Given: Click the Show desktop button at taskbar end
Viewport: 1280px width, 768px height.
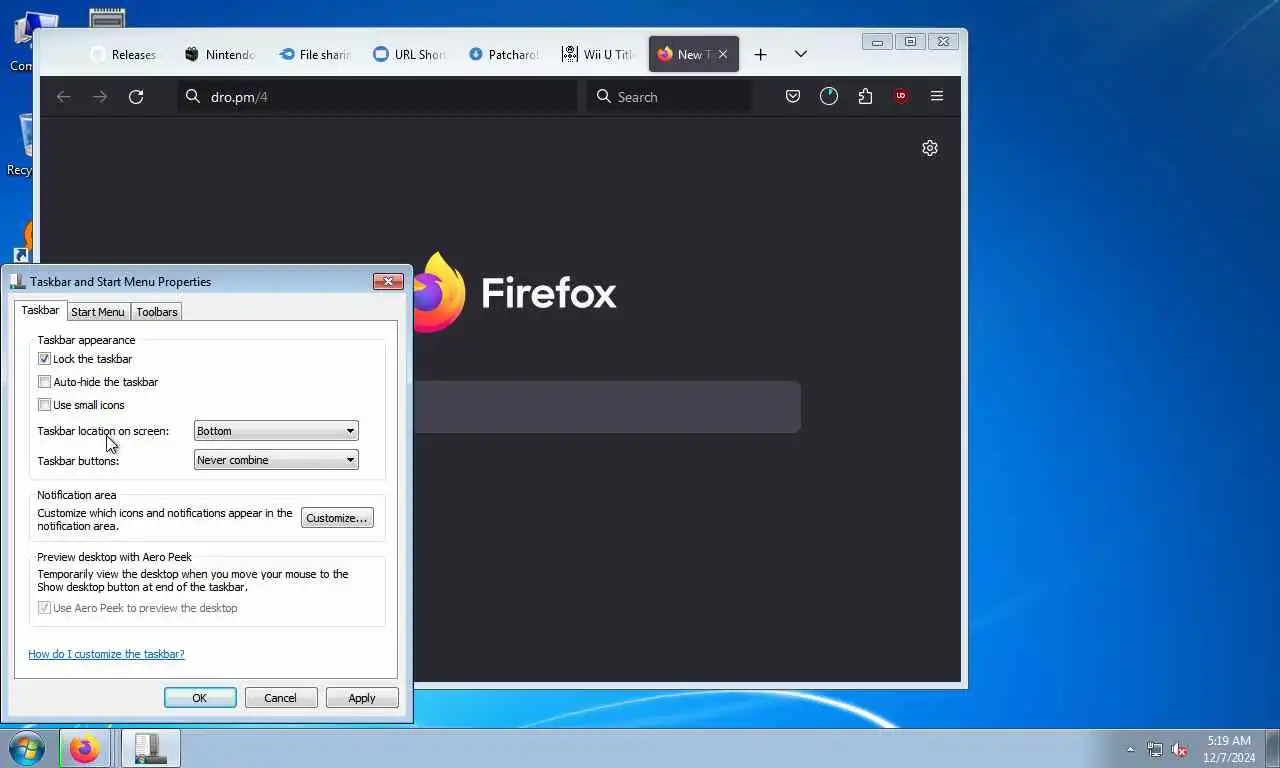Looking at the screenshot, I should click(1272, 749).
